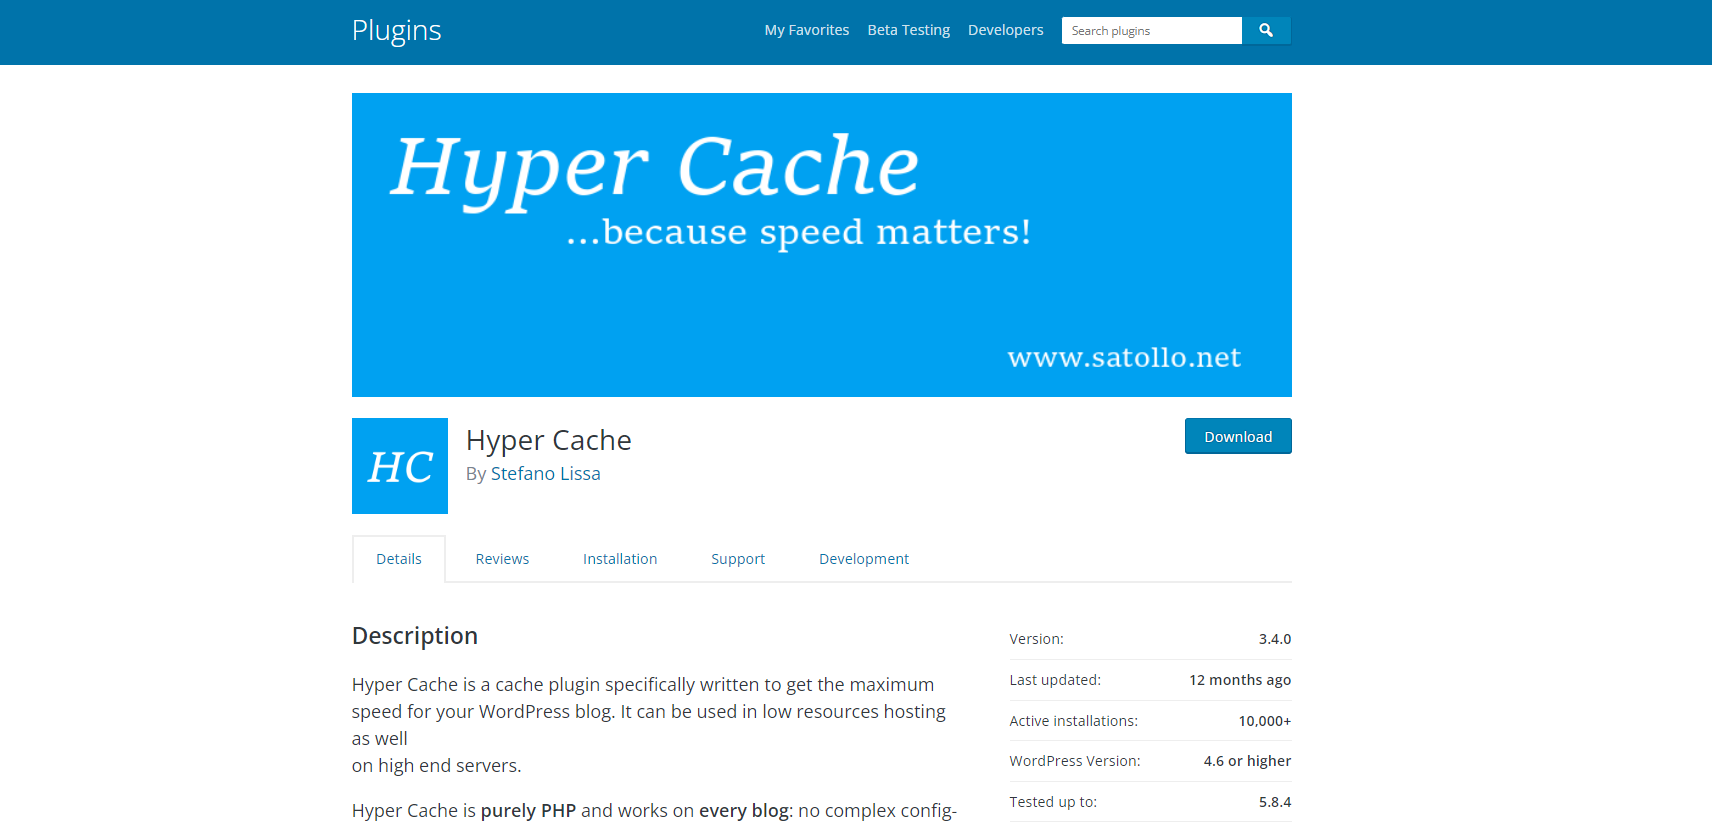This screenshot has width=1712, height=826.
Task: Switch to the Support tab
Action: [x=738, y=559]
